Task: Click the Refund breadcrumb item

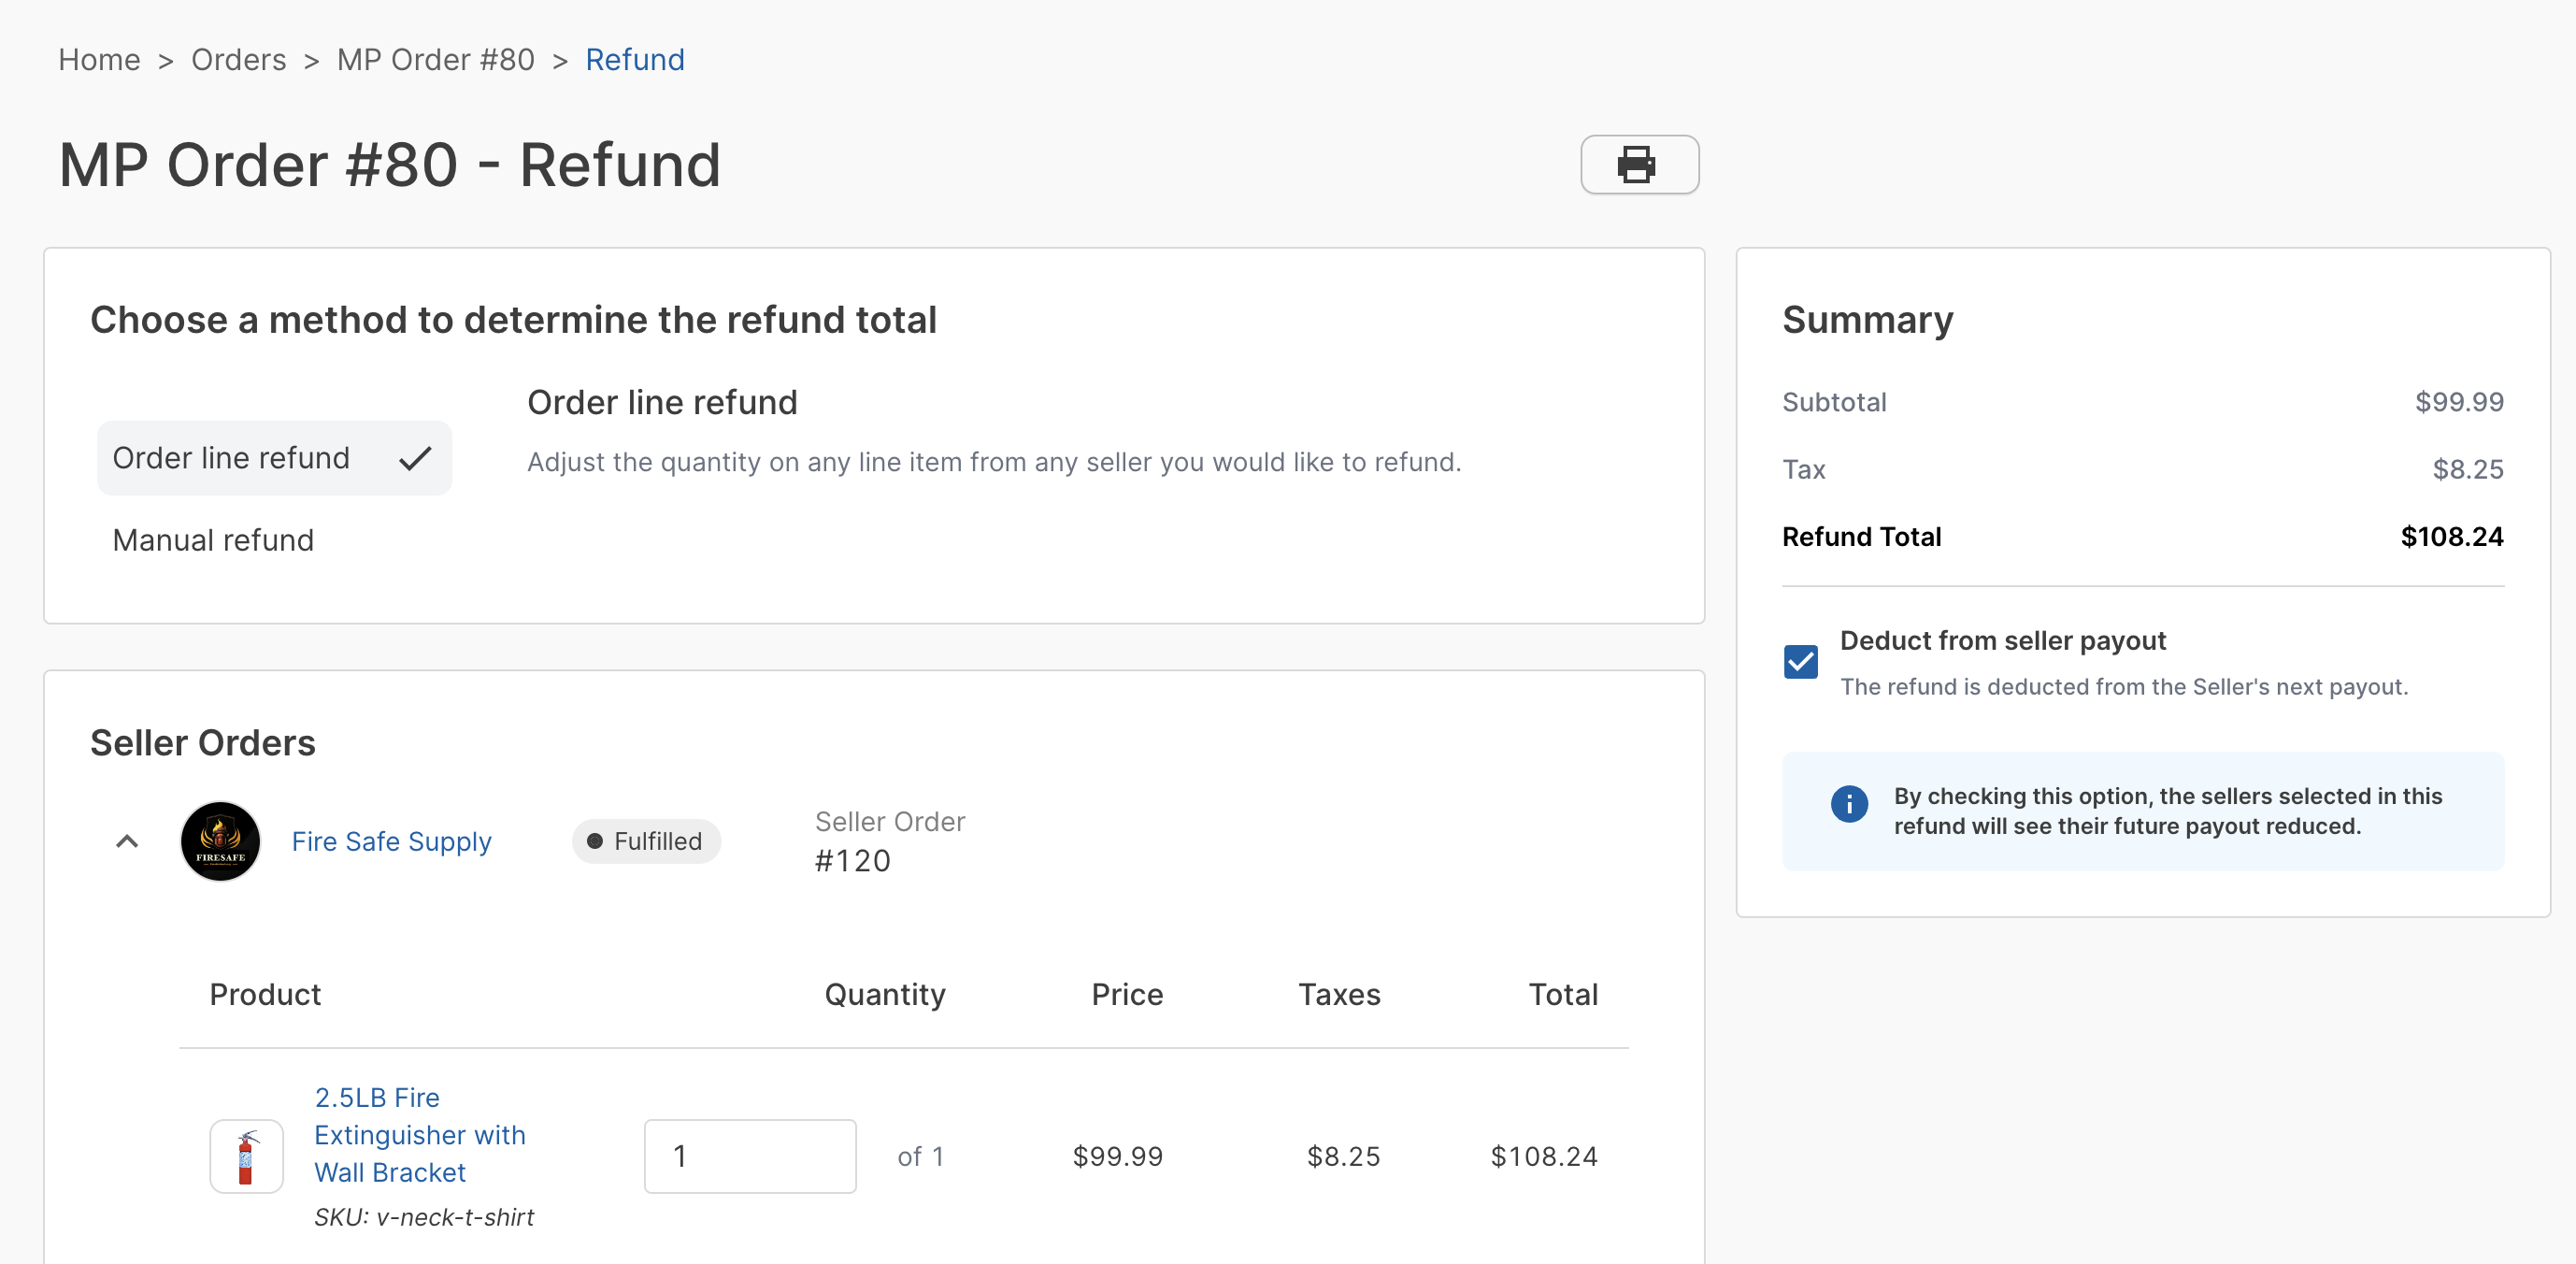Action: (x=634, y=60)
